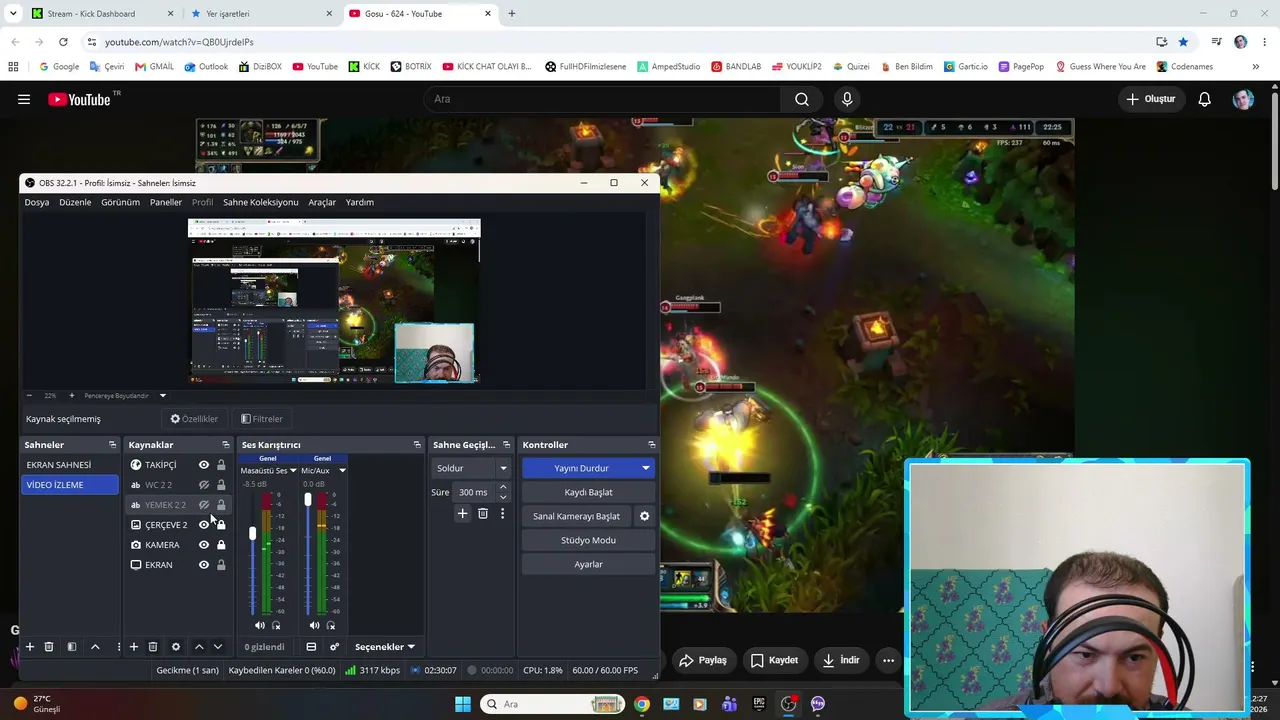Hide the ÇERÇEVE 2 source

click(204, 525)
